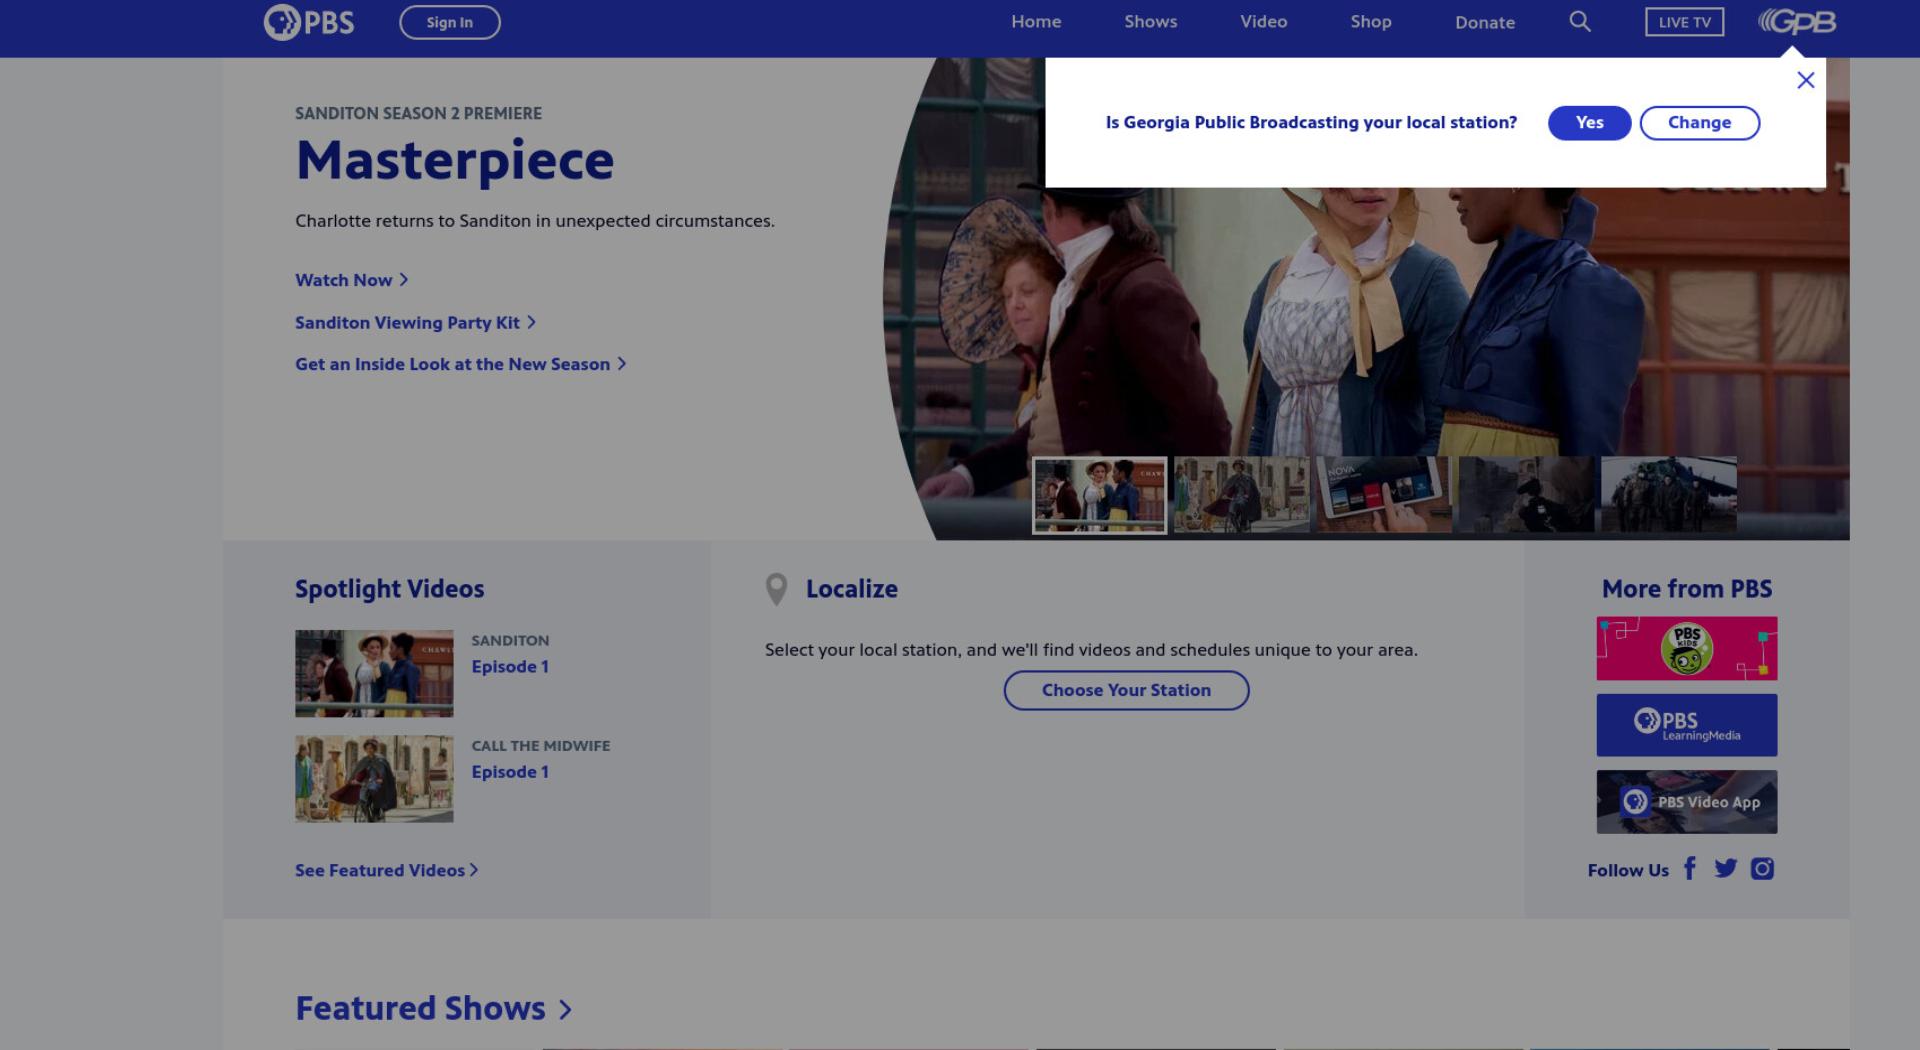
Task: Open Call the Midwife spotlight thumbnail
Action: coord(374,779)
